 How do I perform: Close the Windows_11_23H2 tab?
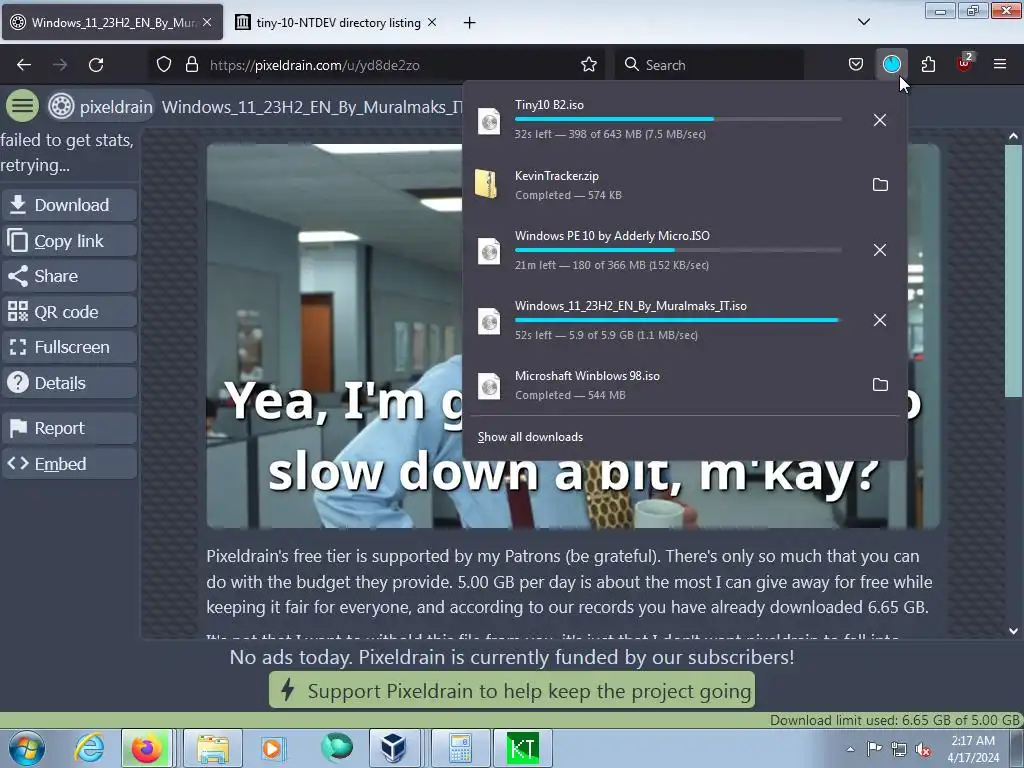207,22
